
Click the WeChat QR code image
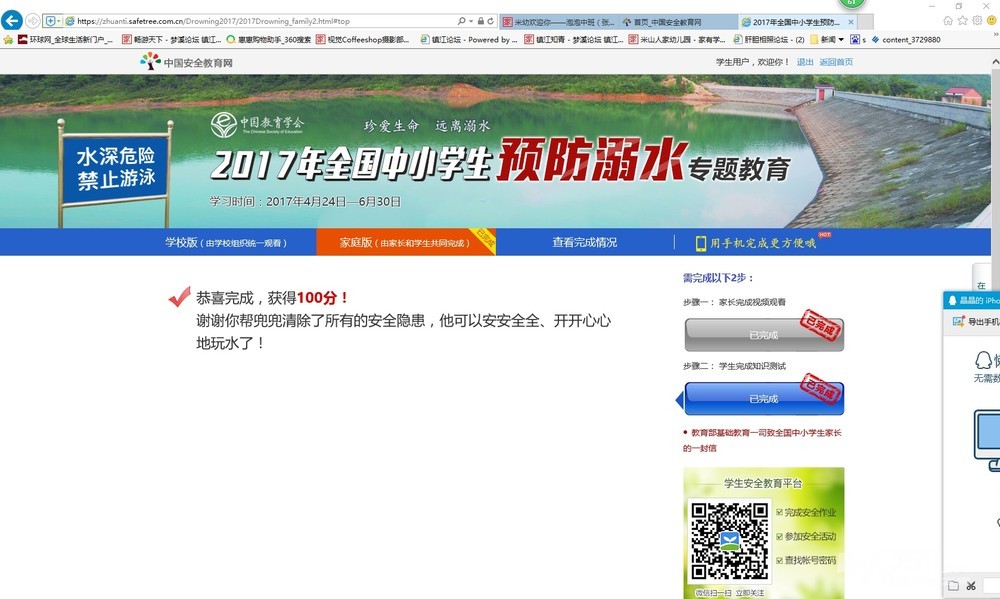(730, 541)
